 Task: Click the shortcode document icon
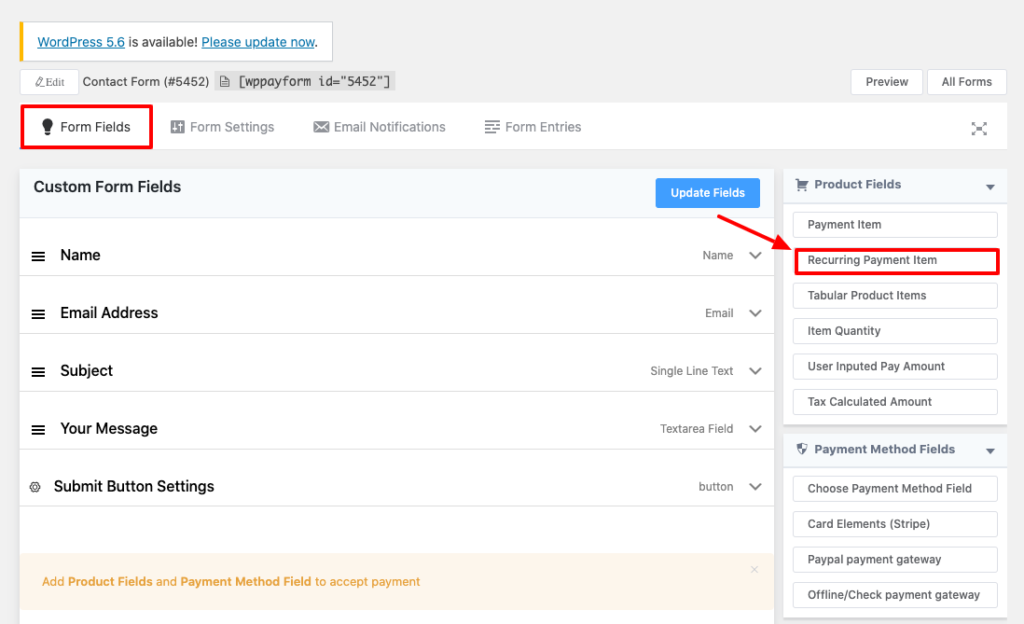tap(226, 82)
